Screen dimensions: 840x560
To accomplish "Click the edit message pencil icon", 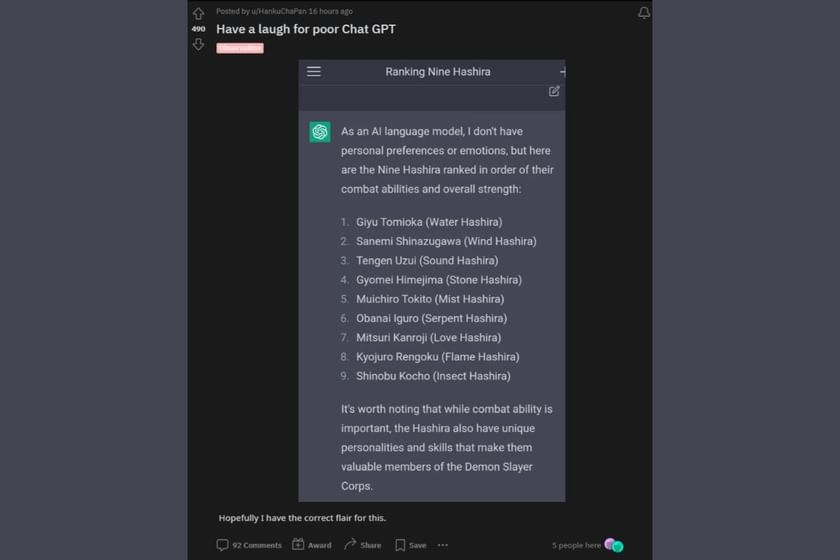I will tap(554, 91).
